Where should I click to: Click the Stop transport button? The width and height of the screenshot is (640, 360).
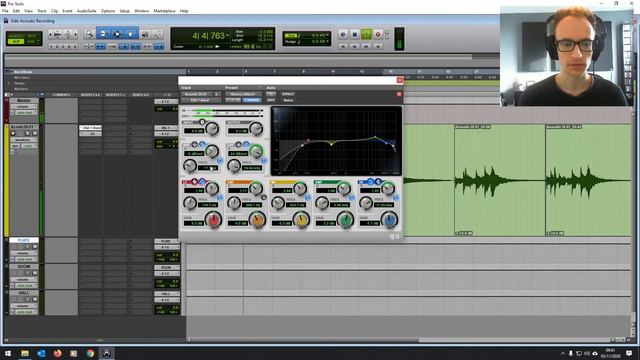point(355,35)
